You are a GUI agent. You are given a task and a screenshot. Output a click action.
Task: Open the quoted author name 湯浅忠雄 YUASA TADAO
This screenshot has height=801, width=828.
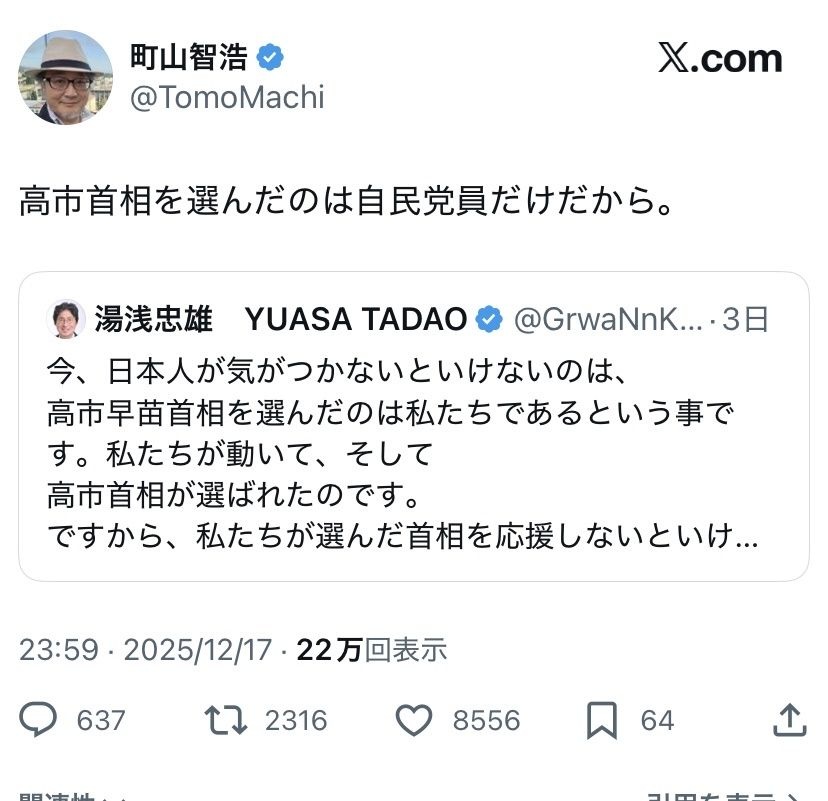[280, 319]
